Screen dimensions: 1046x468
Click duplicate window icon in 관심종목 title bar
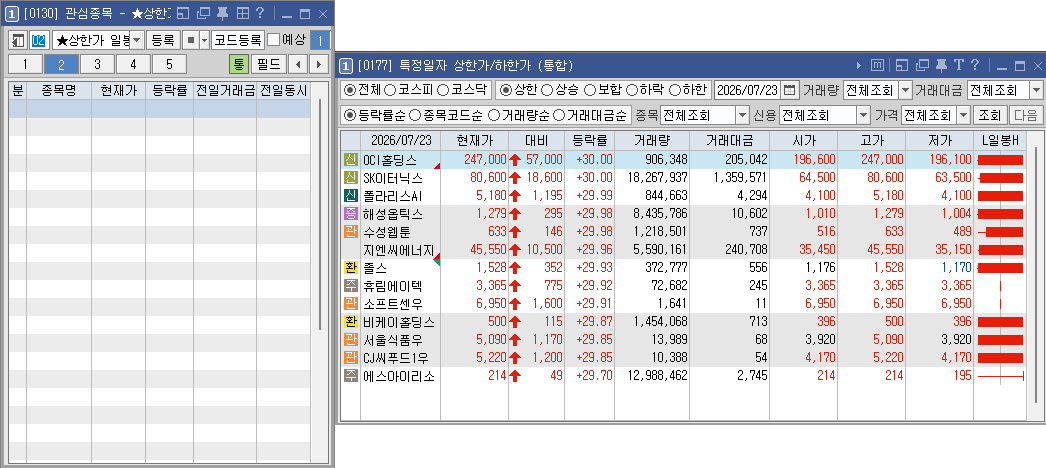pyautogui.click(x=204, y=13)
